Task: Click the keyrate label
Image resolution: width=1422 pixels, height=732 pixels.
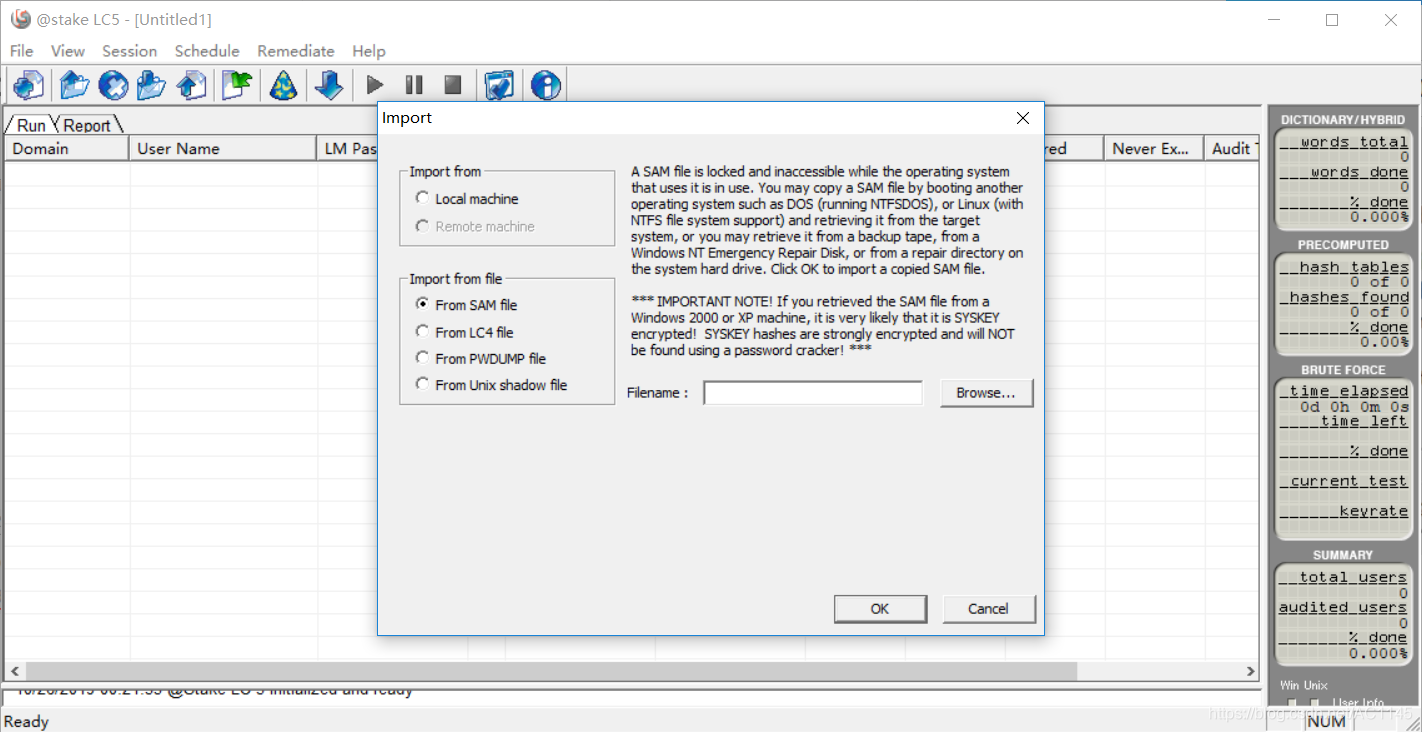Action: [x=1344, y=511]
